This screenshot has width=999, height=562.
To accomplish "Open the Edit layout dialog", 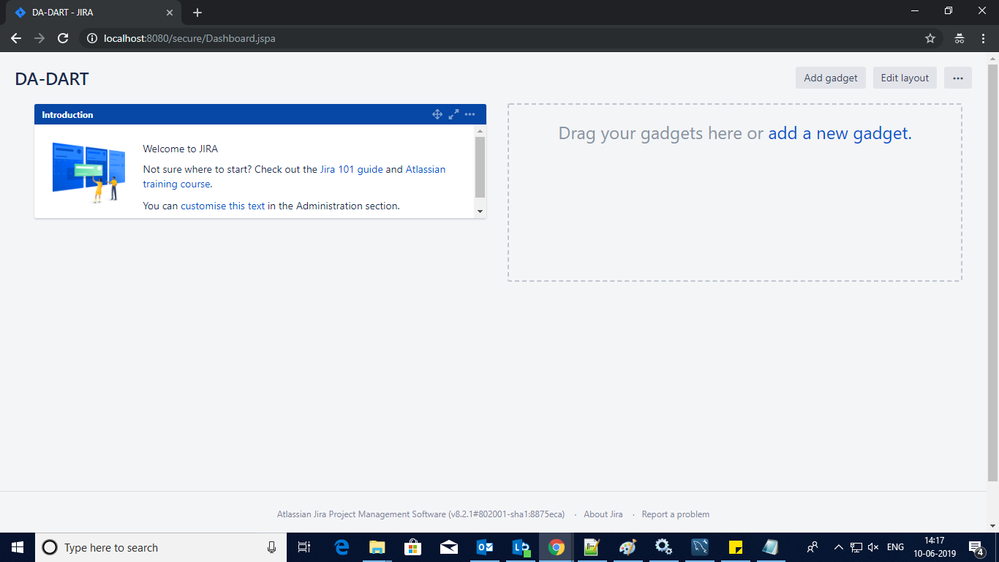I will coord(904,78).
